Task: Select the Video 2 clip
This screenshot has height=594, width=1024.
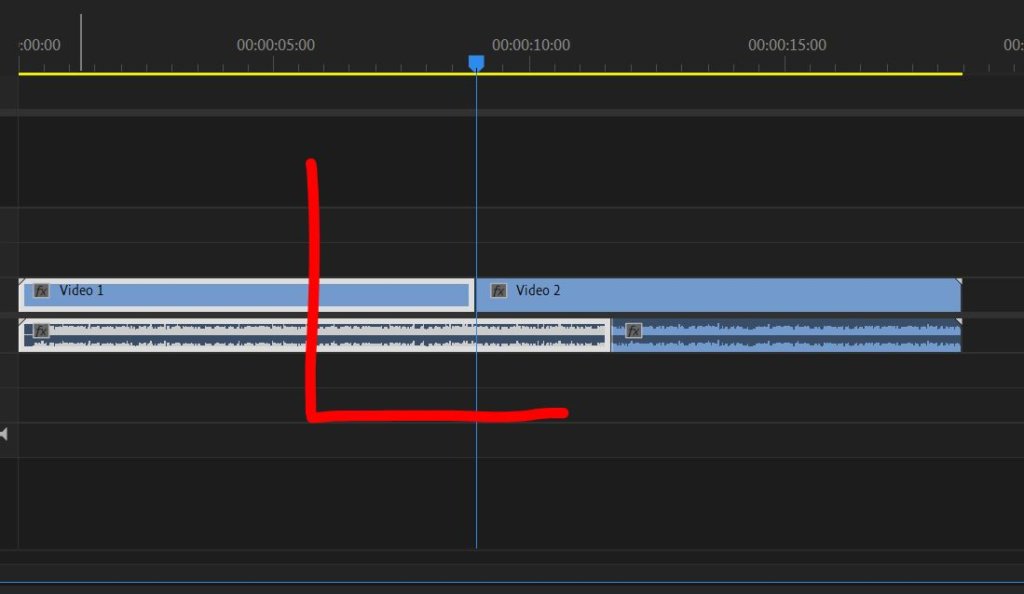Action: tap(718, 295)
